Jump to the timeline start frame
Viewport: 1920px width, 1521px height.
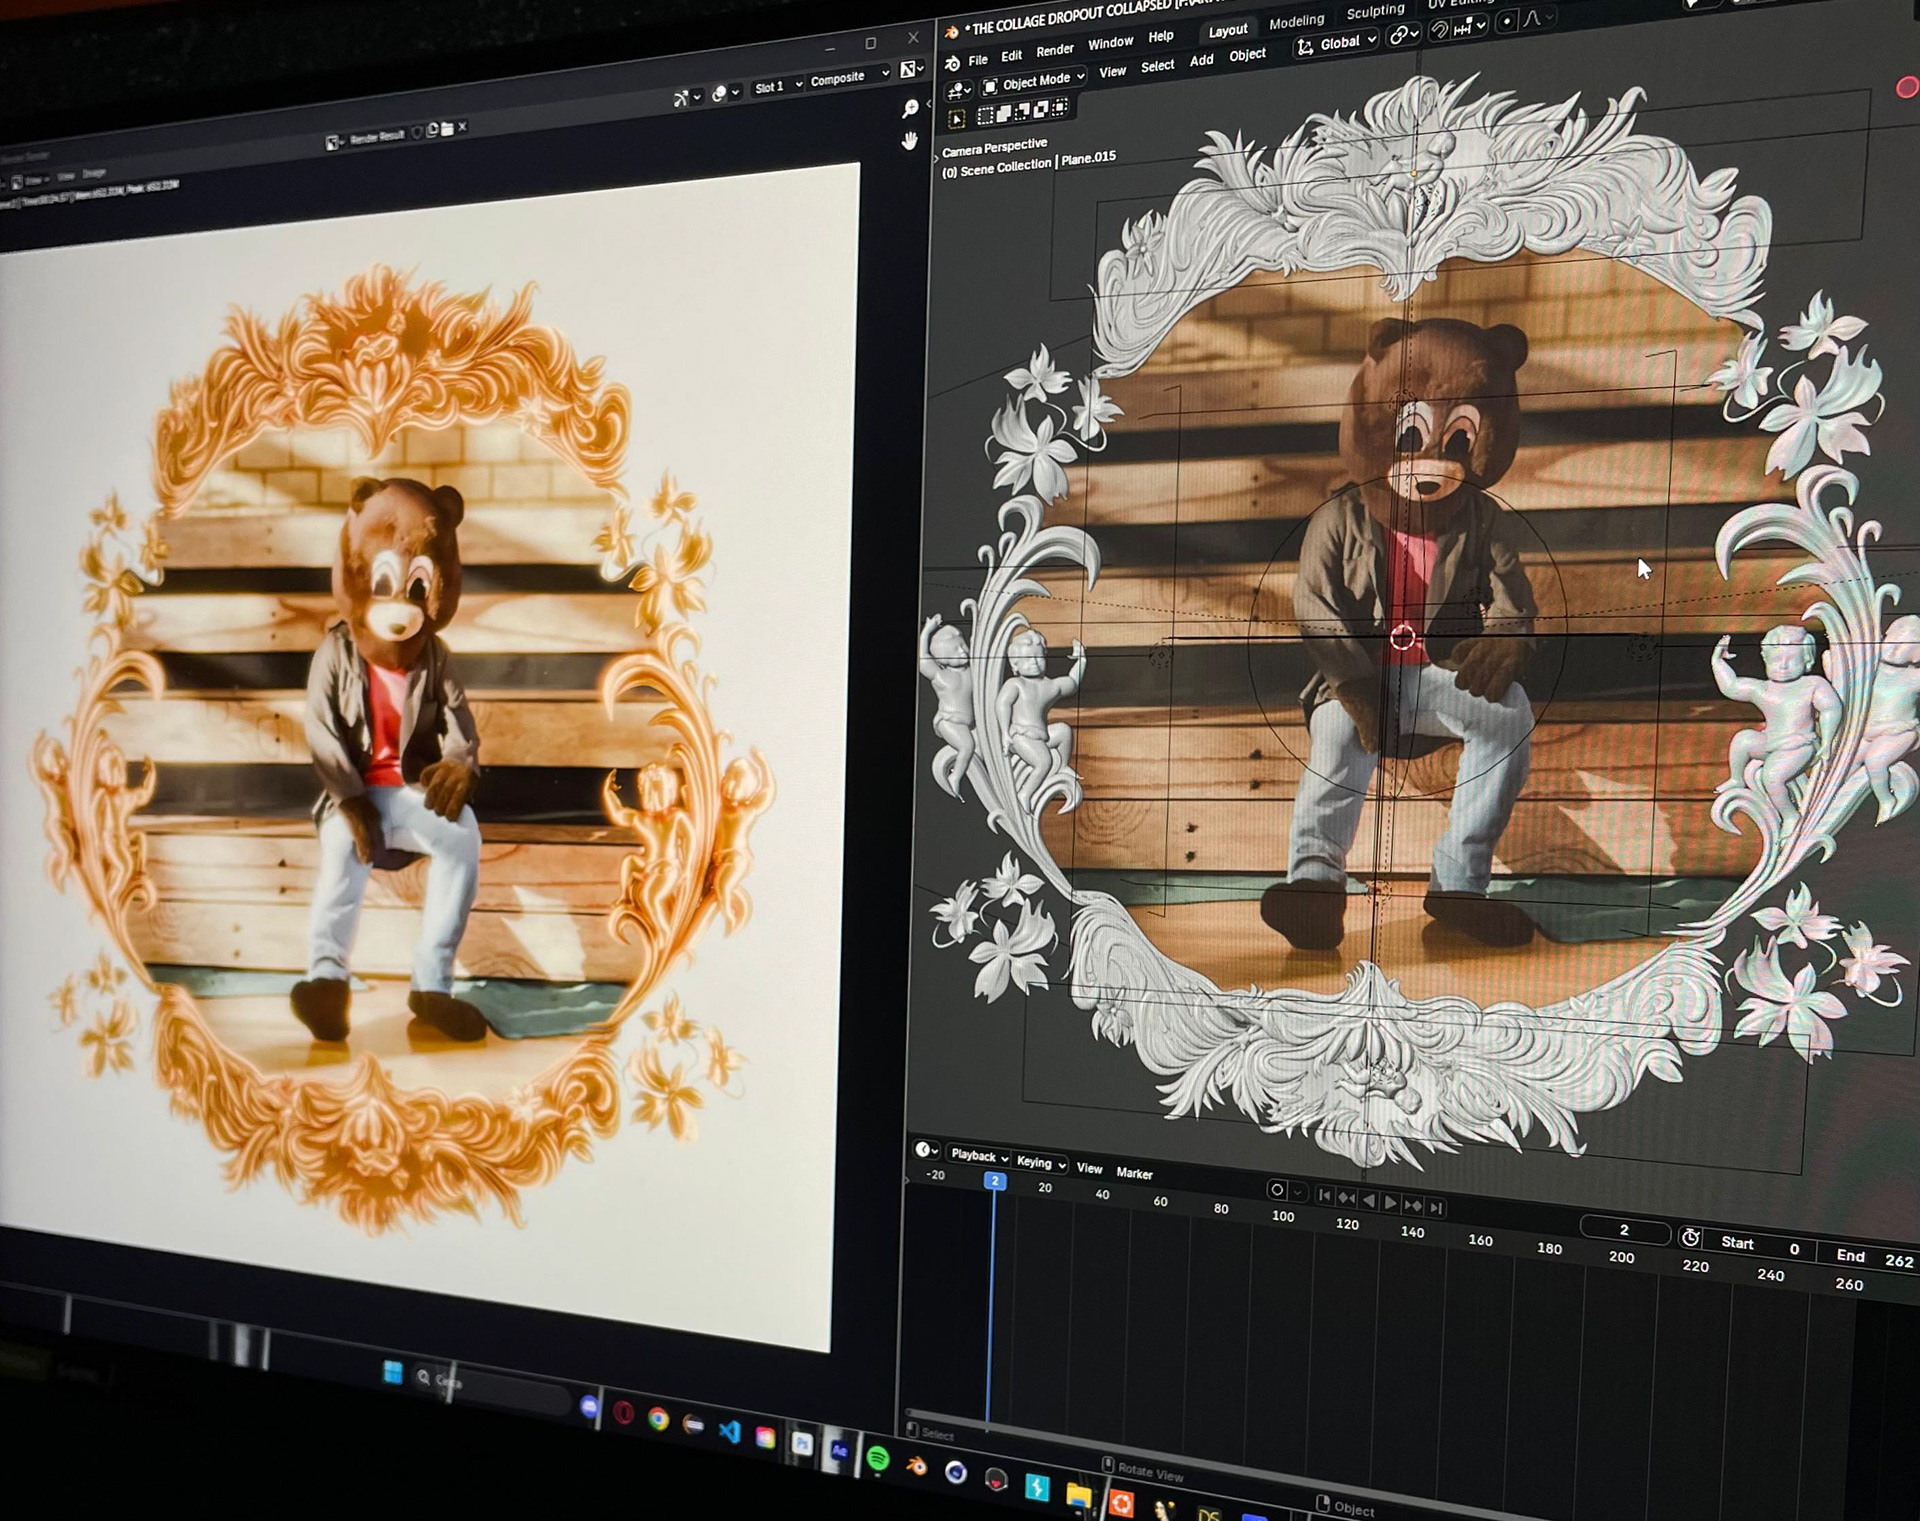[1324, 1195]
